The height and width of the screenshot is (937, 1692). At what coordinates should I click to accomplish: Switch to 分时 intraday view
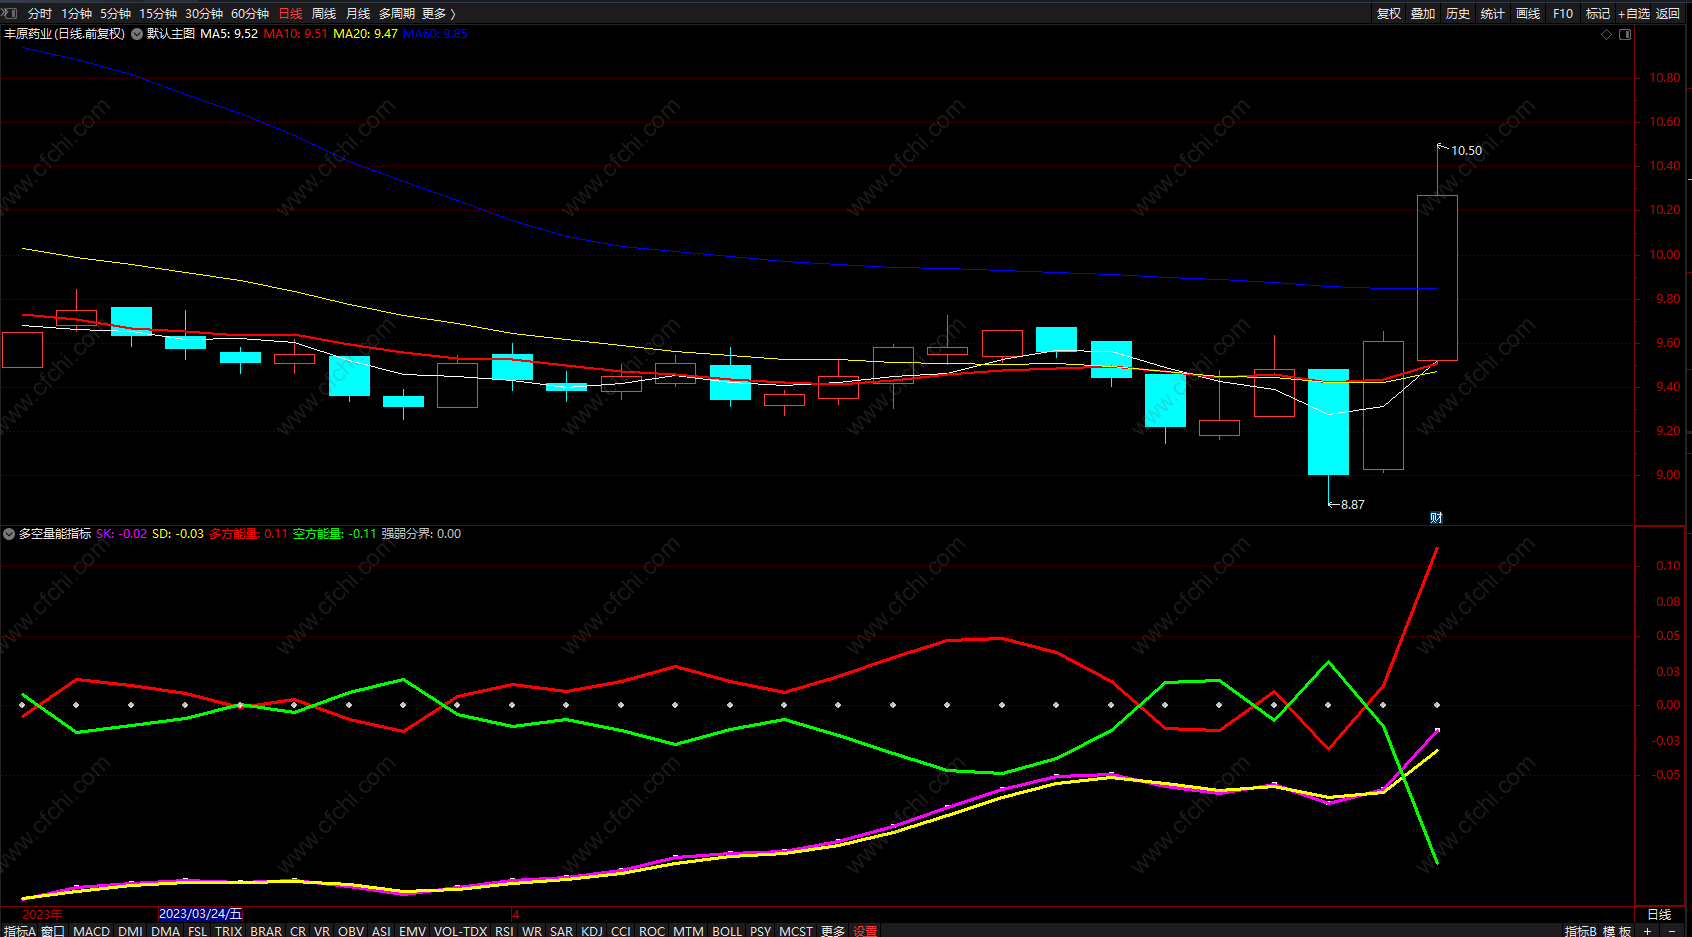[40, 14]
